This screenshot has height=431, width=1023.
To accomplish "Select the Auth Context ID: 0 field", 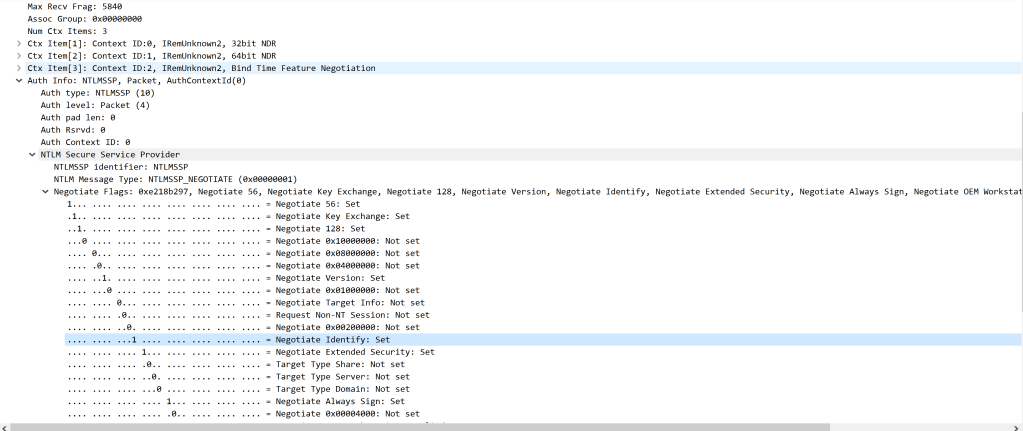I will 85,142.
